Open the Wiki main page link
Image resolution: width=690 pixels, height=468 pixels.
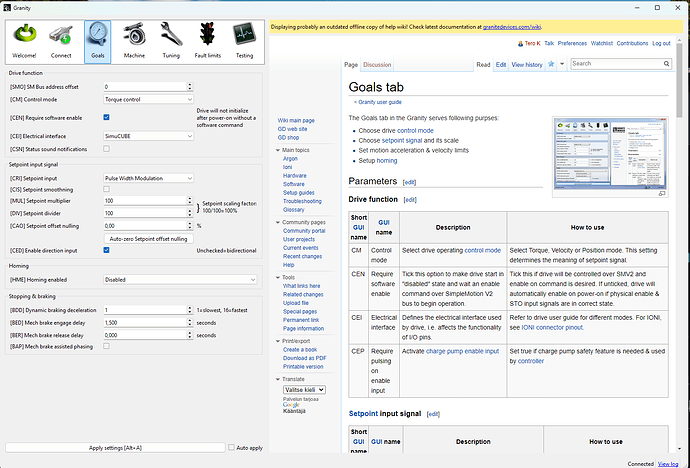point(296,121)
